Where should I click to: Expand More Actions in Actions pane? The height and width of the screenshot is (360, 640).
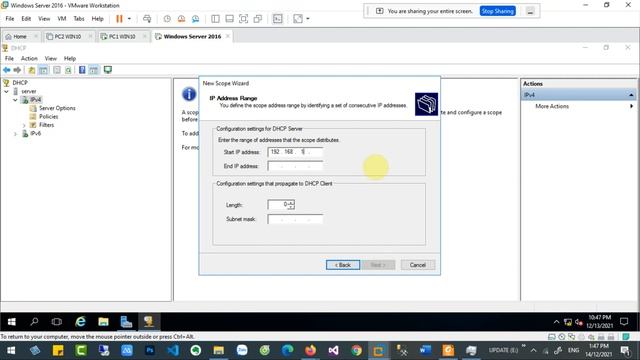[552, 106]
